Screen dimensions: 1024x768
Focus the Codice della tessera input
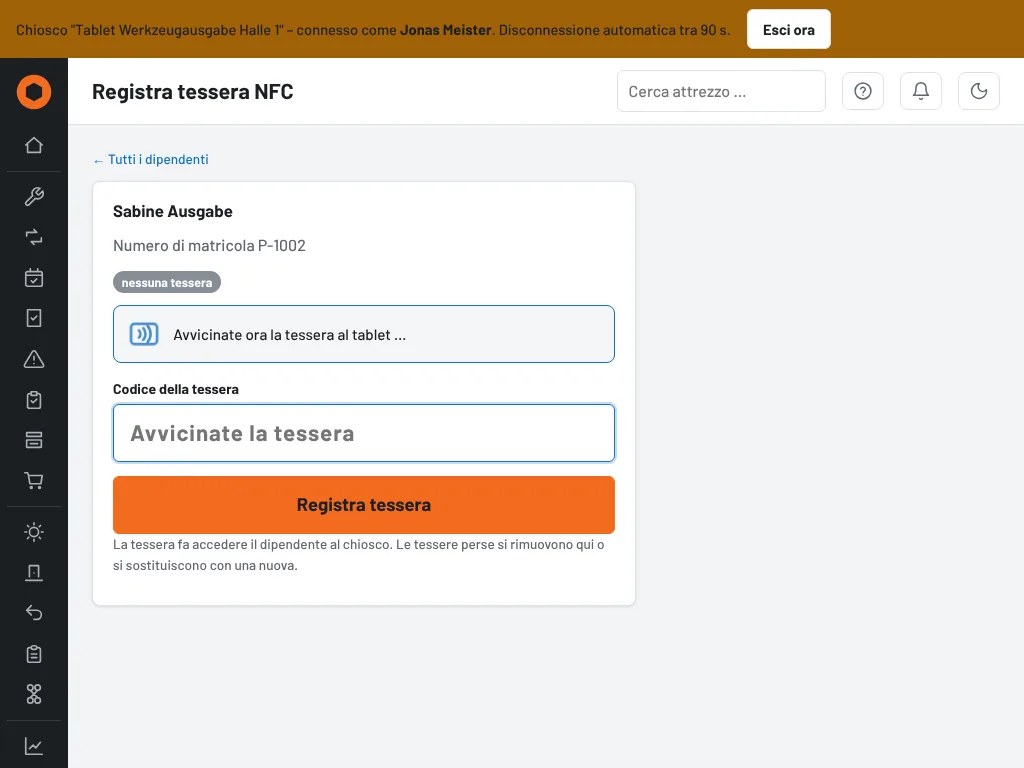364,433
